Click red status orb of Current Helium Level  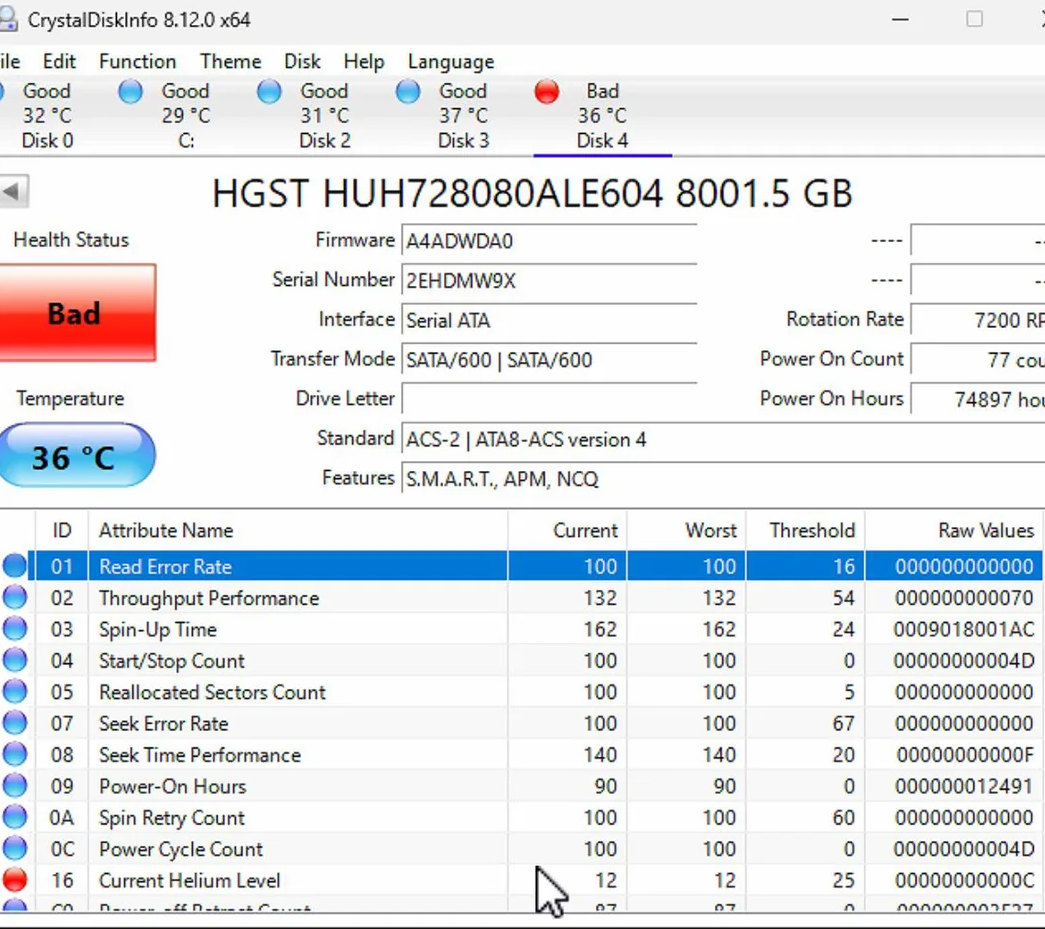15,880
